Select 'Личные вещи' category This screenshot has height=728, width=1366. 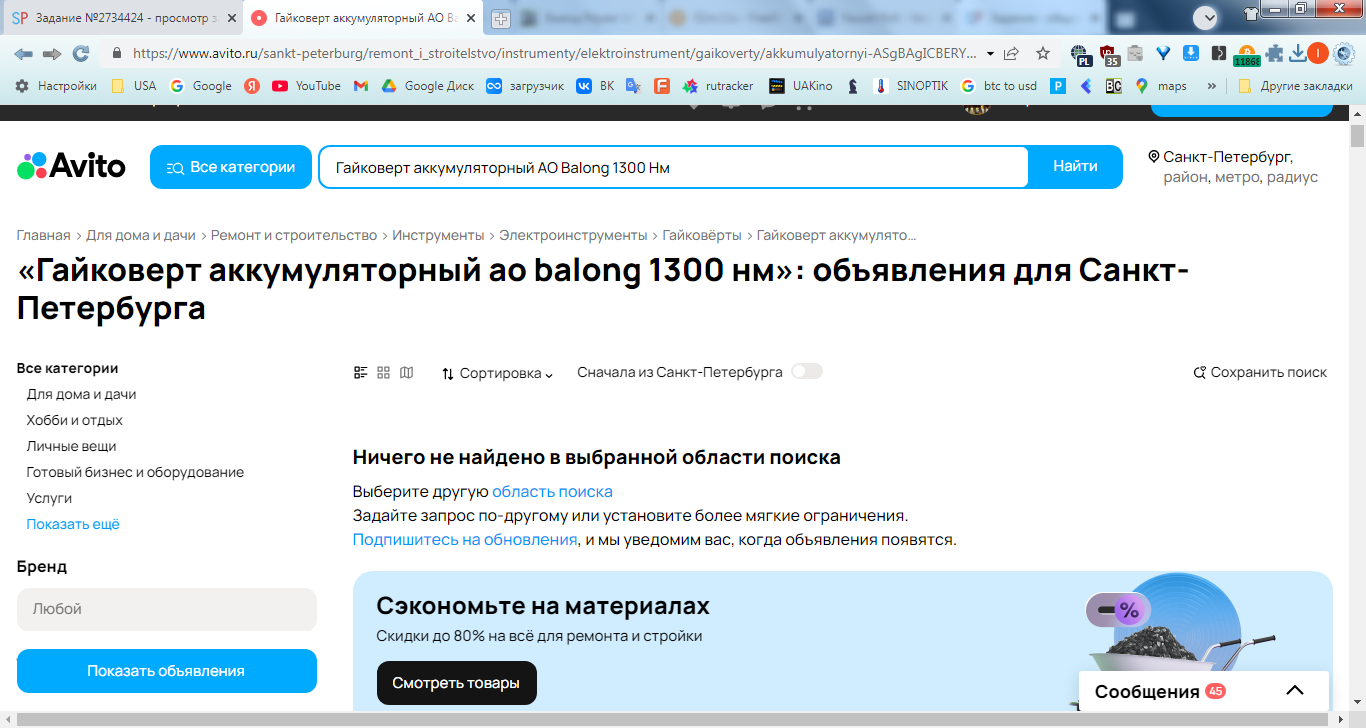(x=72, y=446)
